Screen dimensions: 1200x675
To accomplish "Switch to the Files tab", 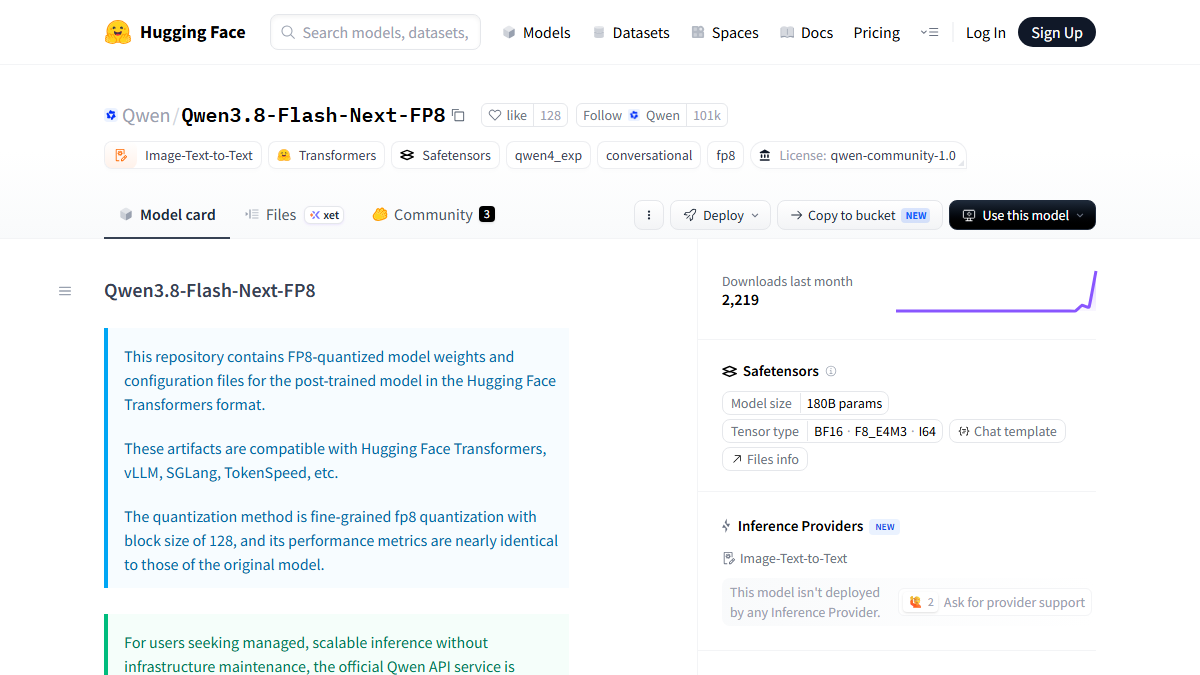I will pos(294,215).
